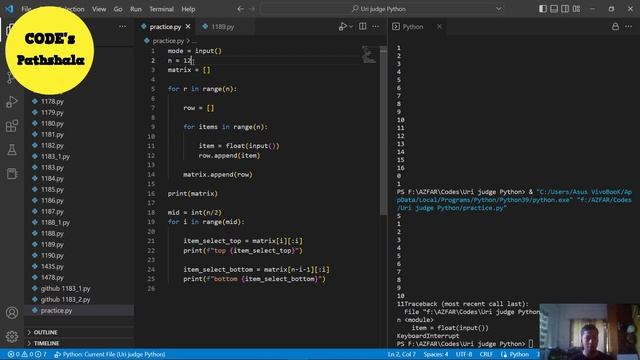
Task: Open errors and warnings status indicator
Action: tap(27, 354)
